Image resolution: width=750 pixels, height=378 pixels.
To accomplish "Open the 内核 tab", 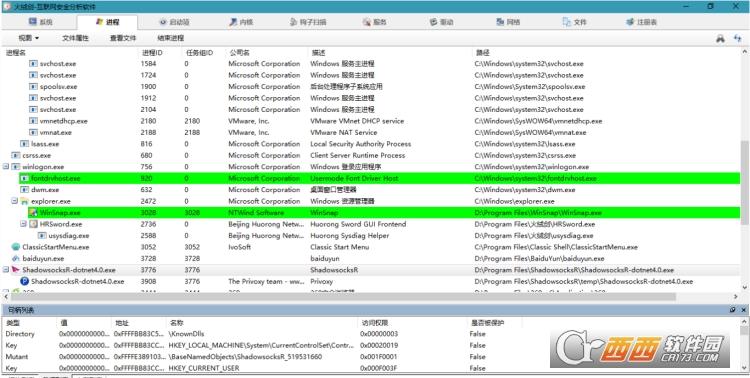I will click(241, 22).
